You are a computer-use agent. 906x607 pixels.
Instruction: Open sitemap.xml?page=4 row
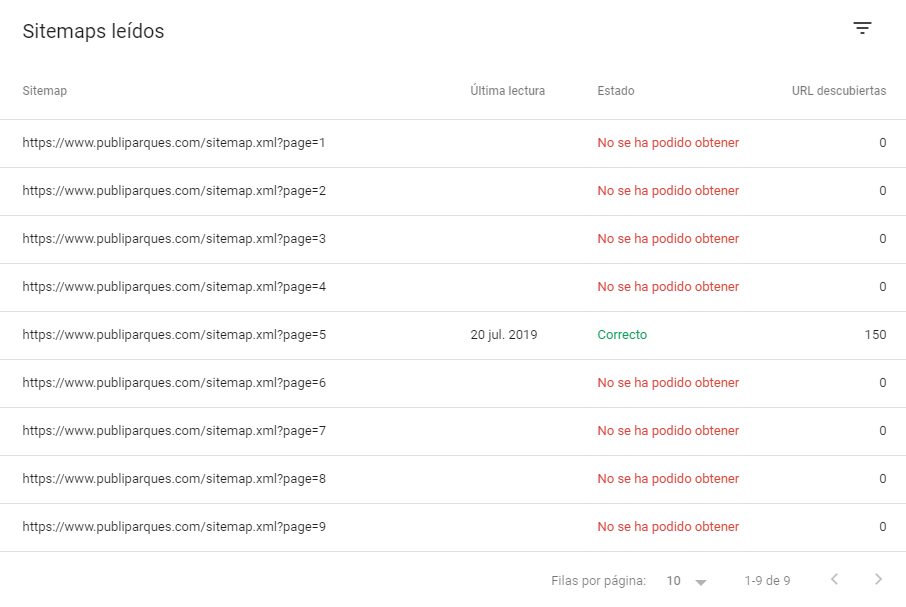pyautogui.click(x=453, y=287)
